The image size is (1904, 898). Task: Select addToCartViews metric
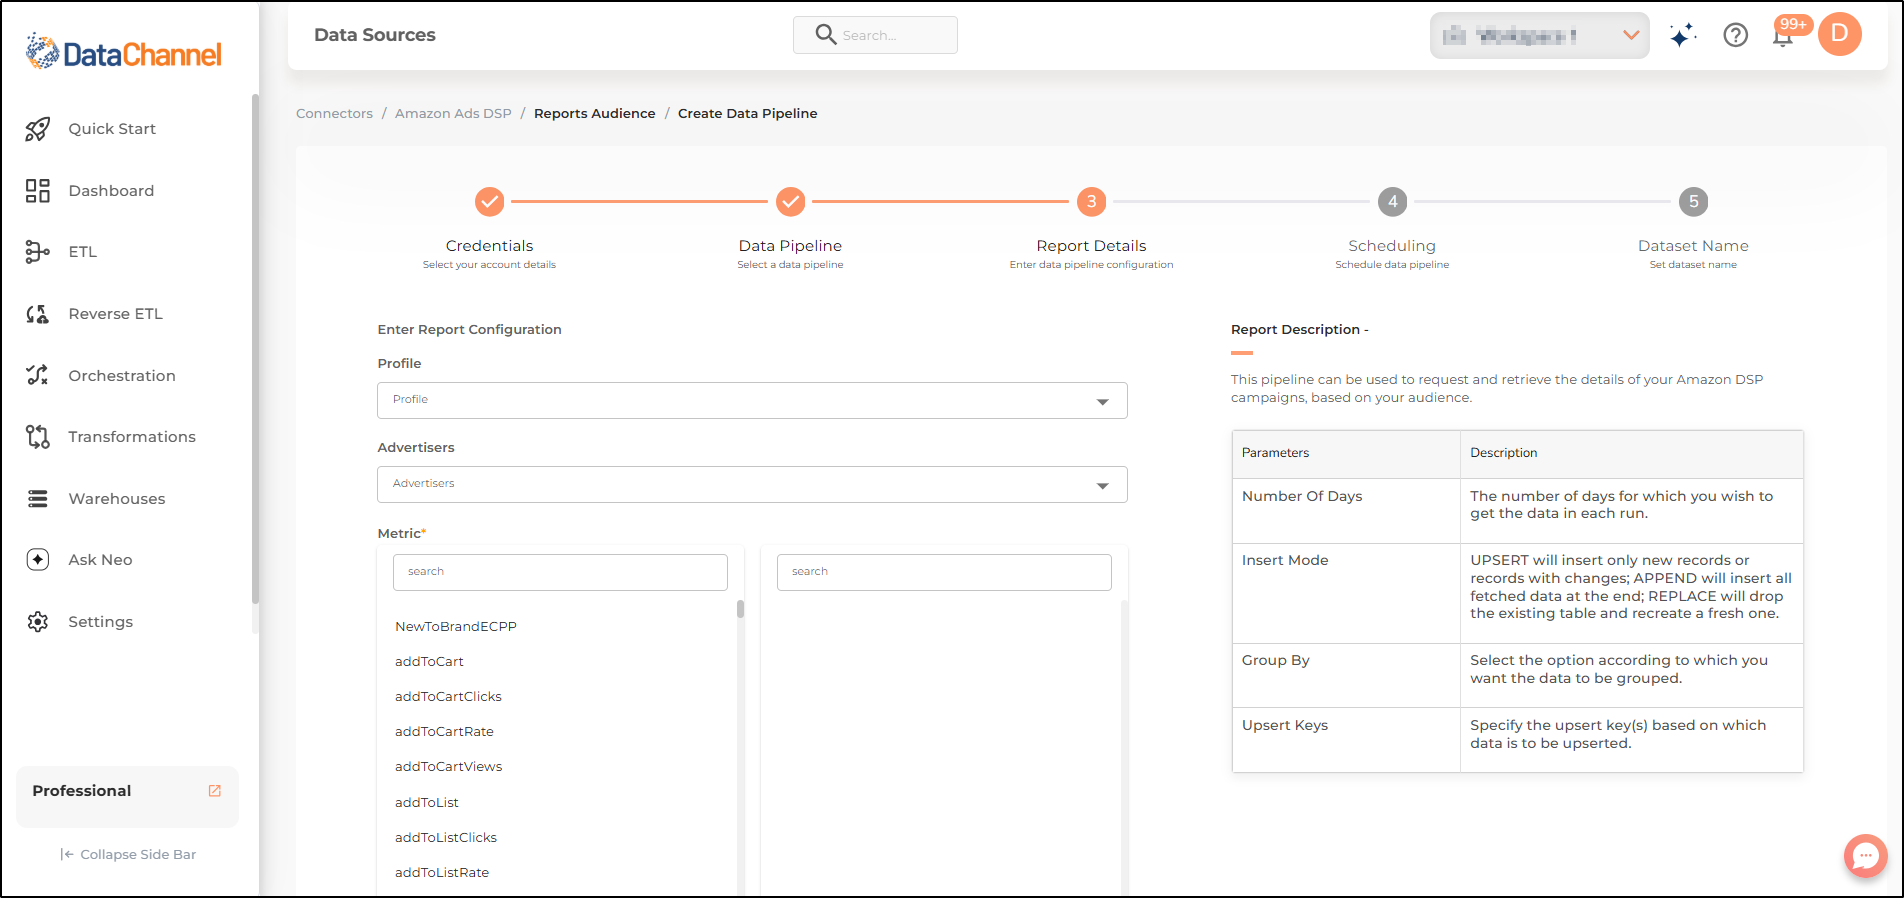click(448, 767)
